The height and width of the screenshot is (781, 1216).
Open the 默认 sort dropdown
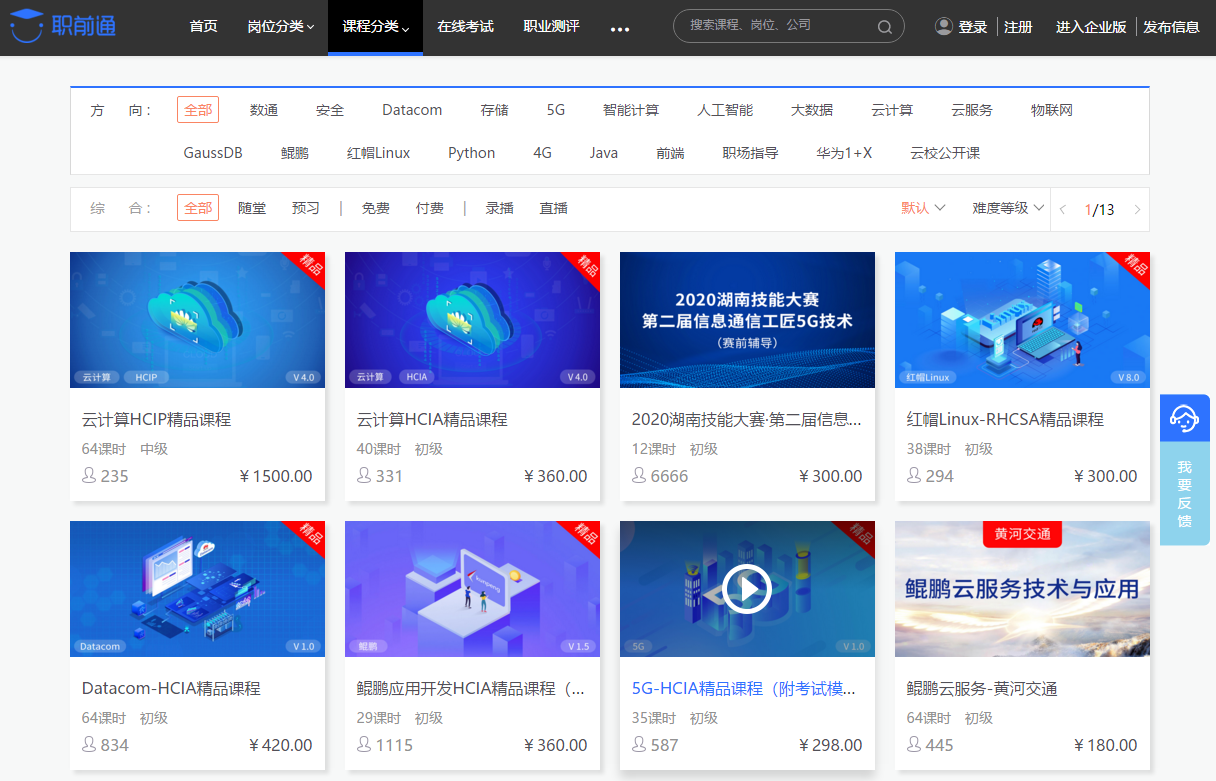point(918,208)
